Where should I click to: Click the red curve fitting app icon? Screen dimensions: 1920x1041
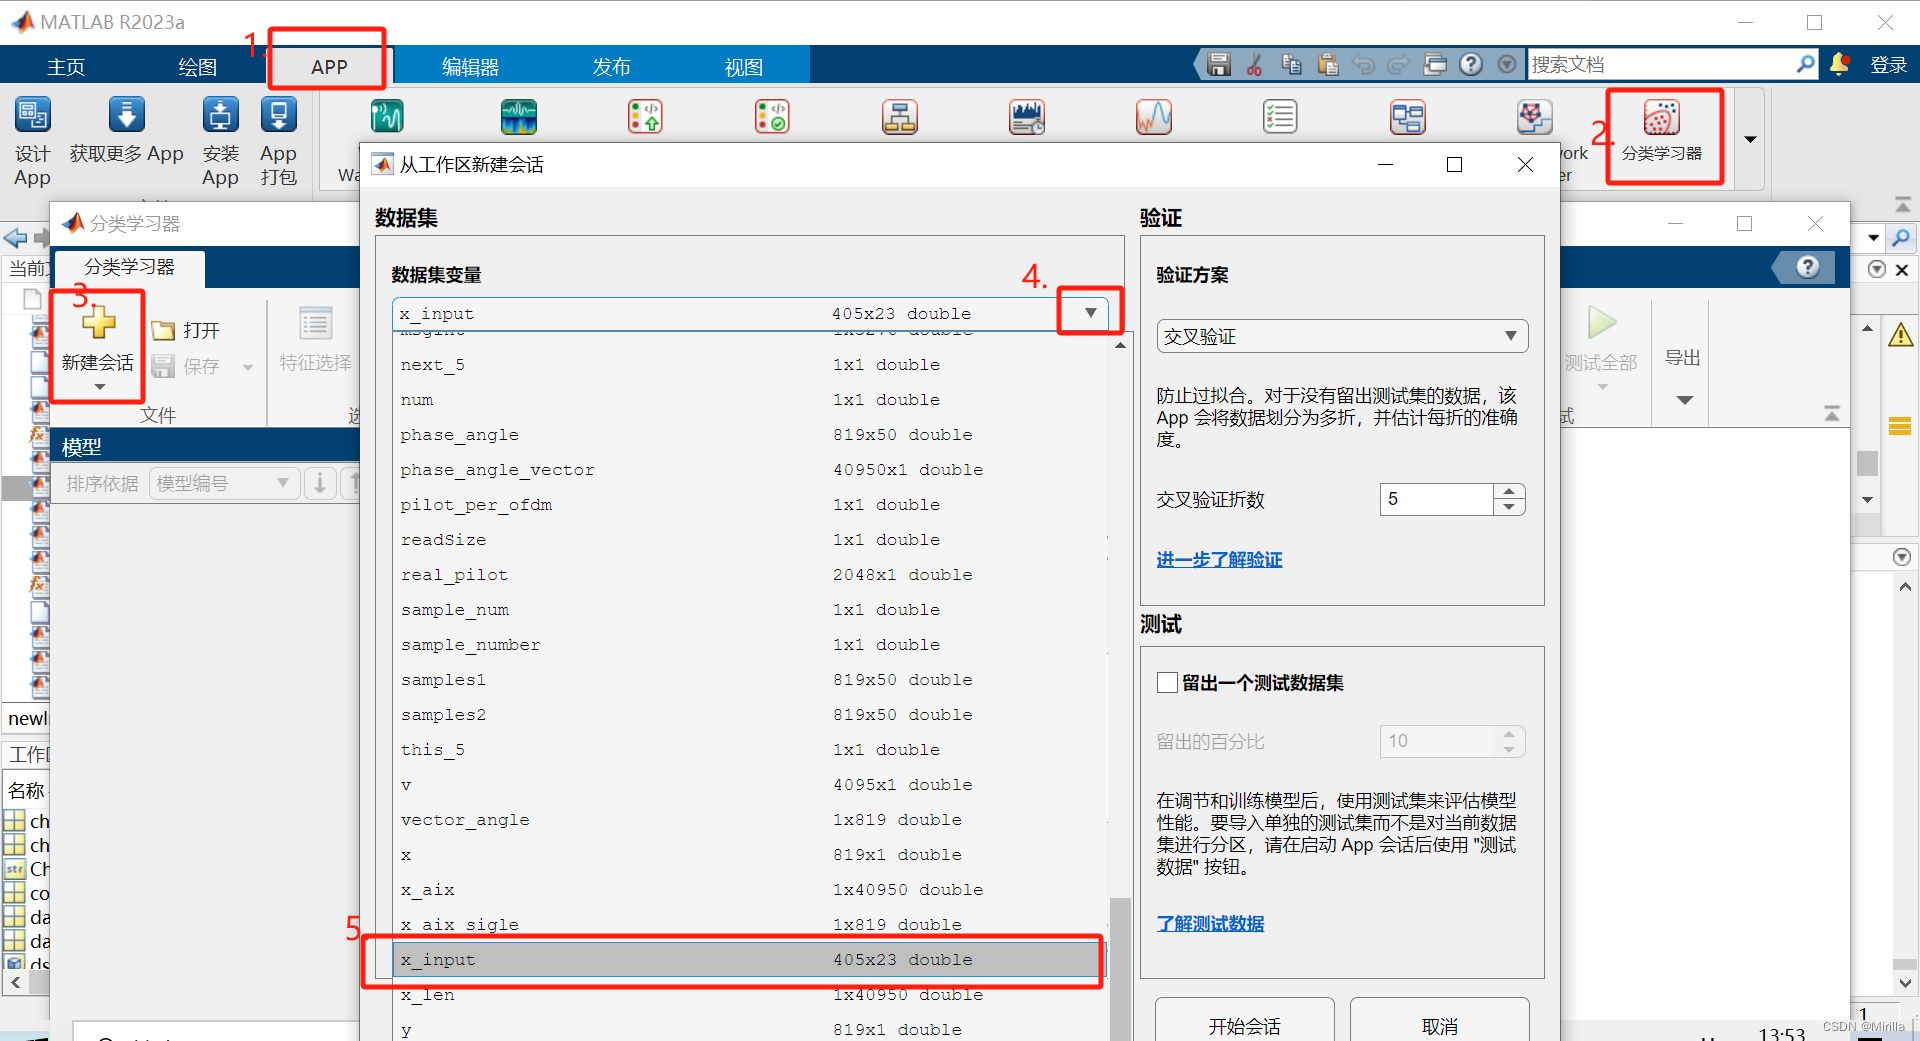[x=1153, y=117]
